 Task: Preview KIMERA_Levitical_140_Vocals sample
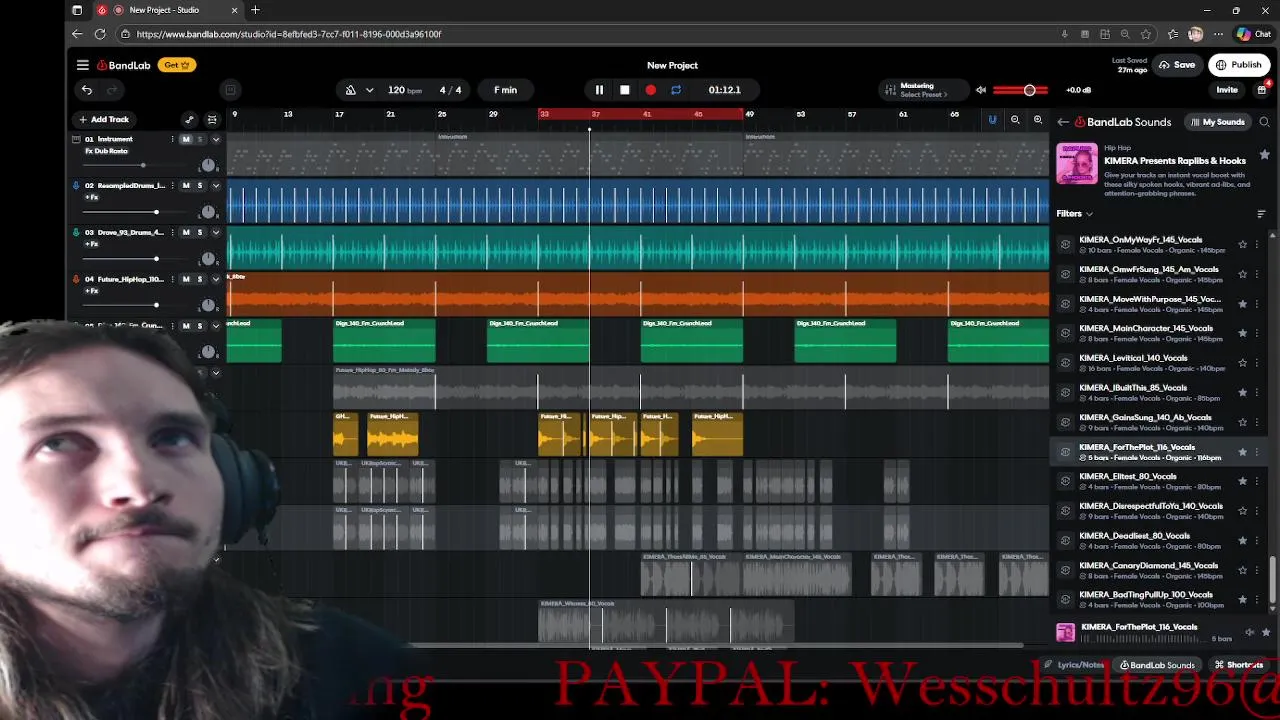1065,362
